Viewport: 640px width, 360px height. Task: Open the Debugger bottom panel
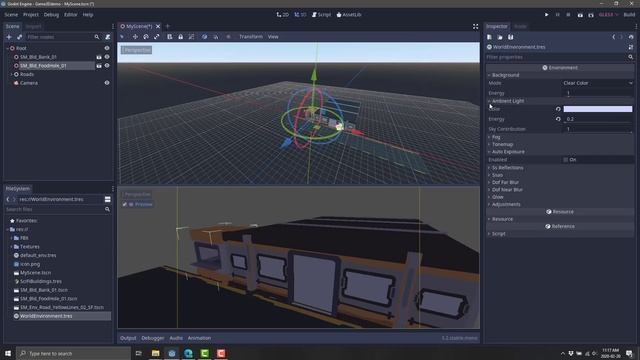coord(153,338)
